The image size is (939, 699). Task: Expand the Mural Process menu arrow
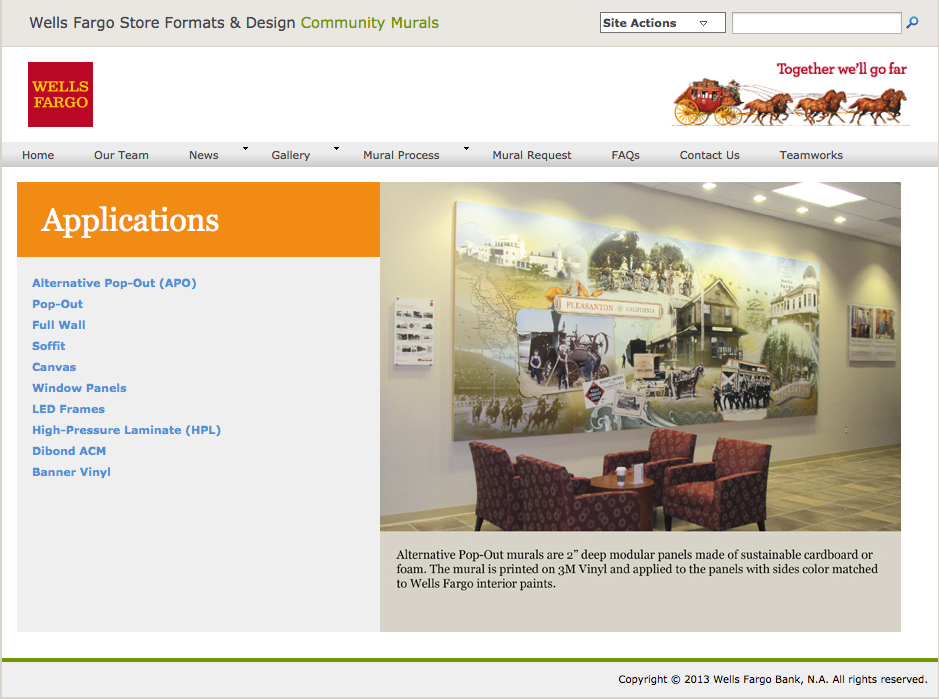[466, 148]
